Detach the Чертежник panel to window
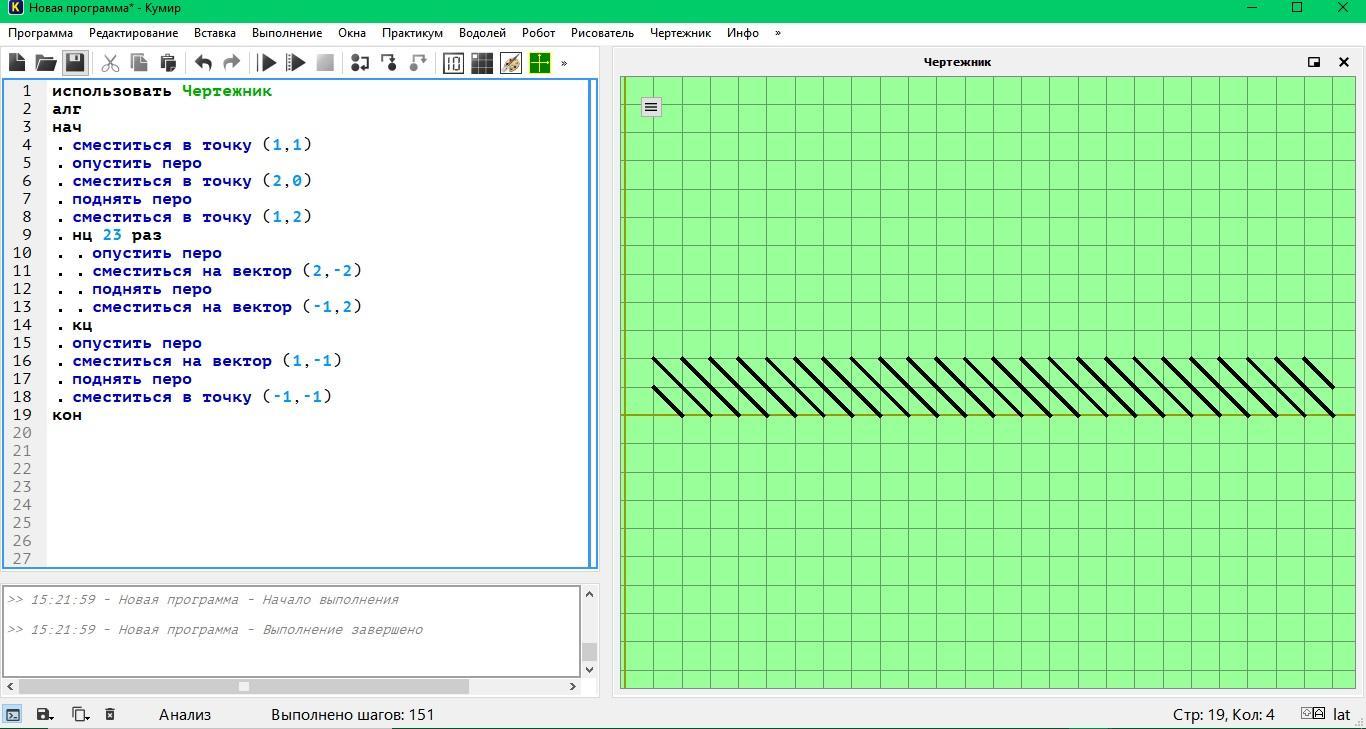The image size is (1366, 729). tap(1314, 62)
